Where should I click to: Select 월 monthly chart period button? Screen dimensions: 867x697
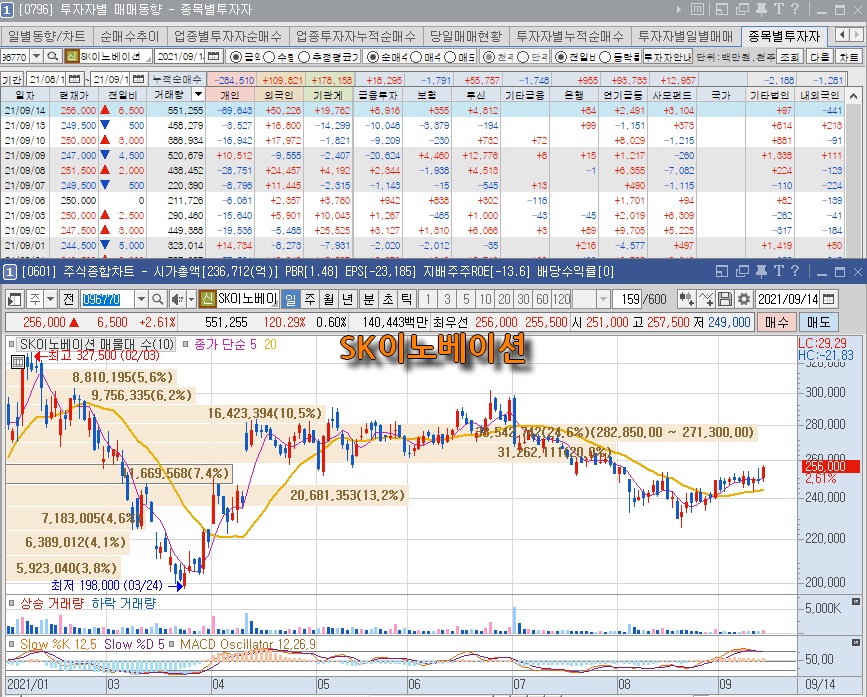click(x=329, y=300)
